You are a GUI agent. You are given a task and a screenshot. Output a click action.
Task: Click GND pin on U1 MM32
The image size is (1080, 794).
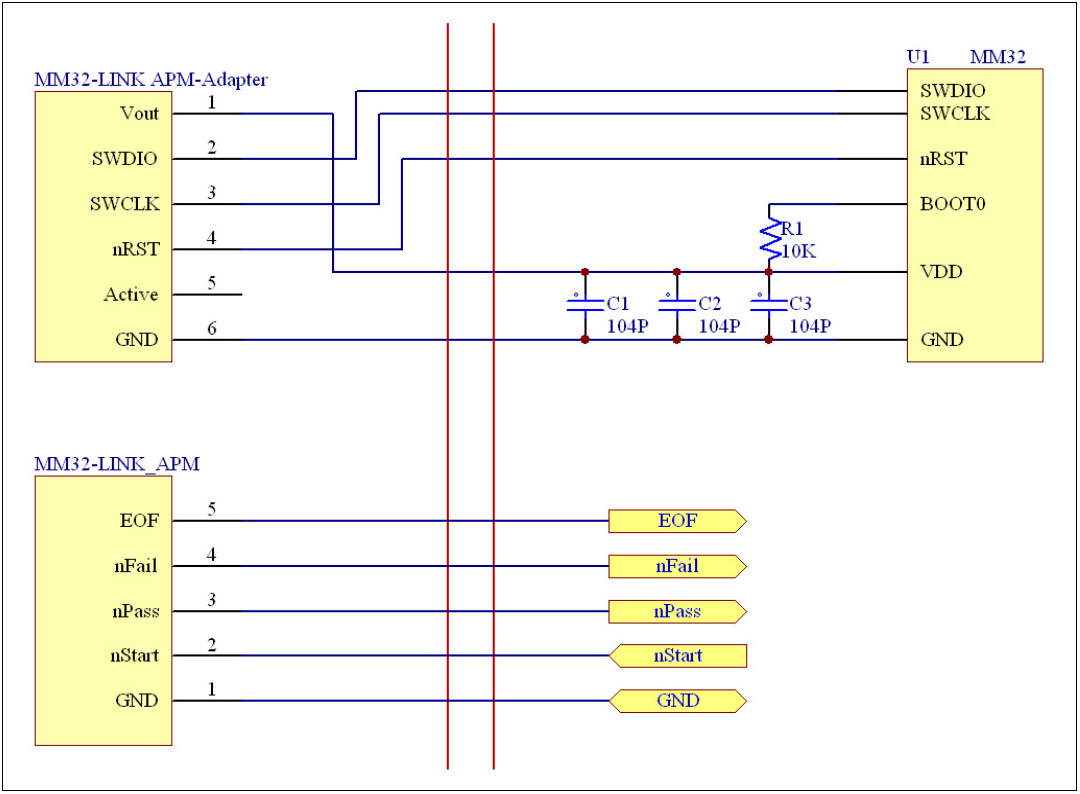coord(942,339)
